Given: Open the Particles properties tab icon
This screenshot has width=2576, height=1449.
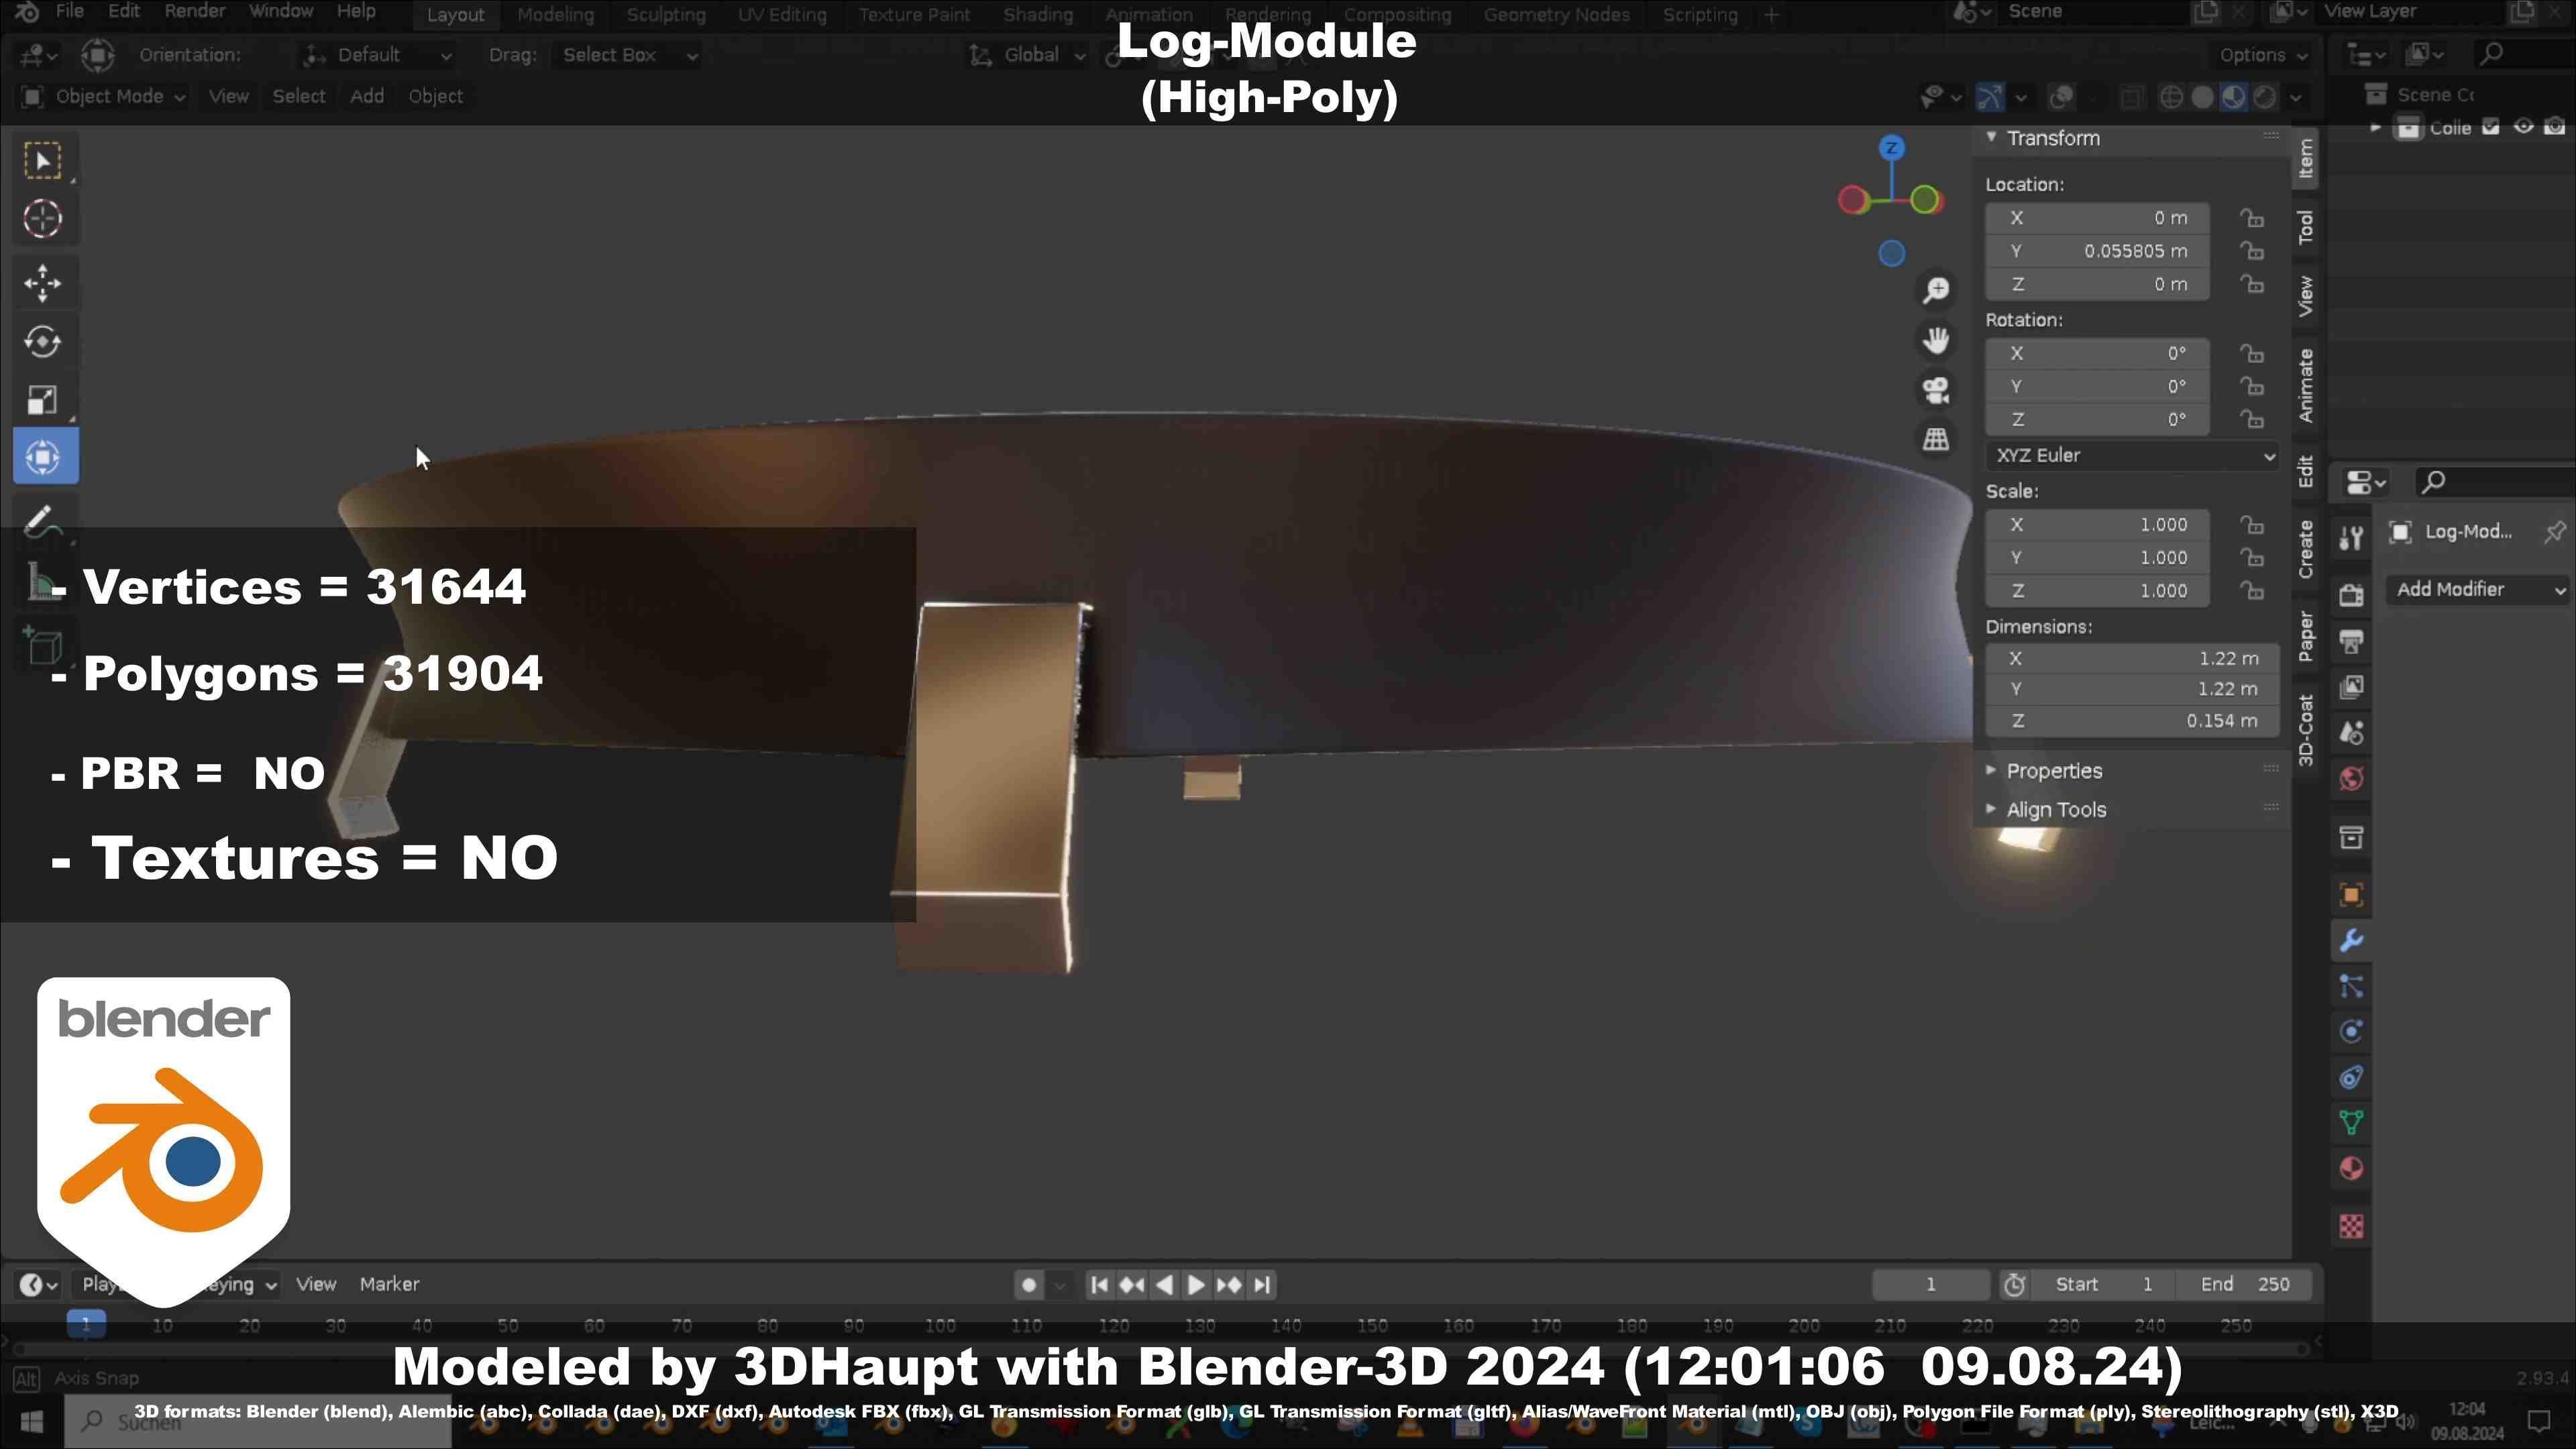Looking at the screenshot, I should pyautogui.click(x=2351, y=987).
